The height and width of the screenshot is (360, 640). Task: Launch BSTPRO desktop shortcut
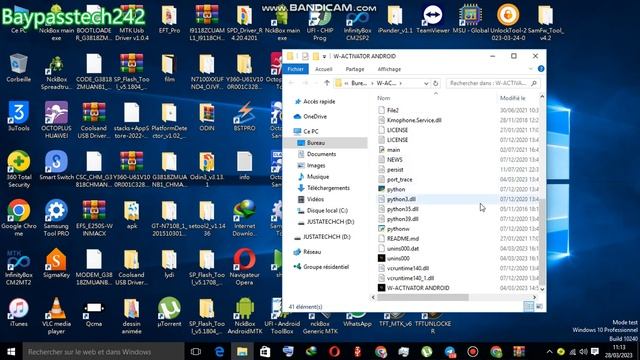coord(244,116)
